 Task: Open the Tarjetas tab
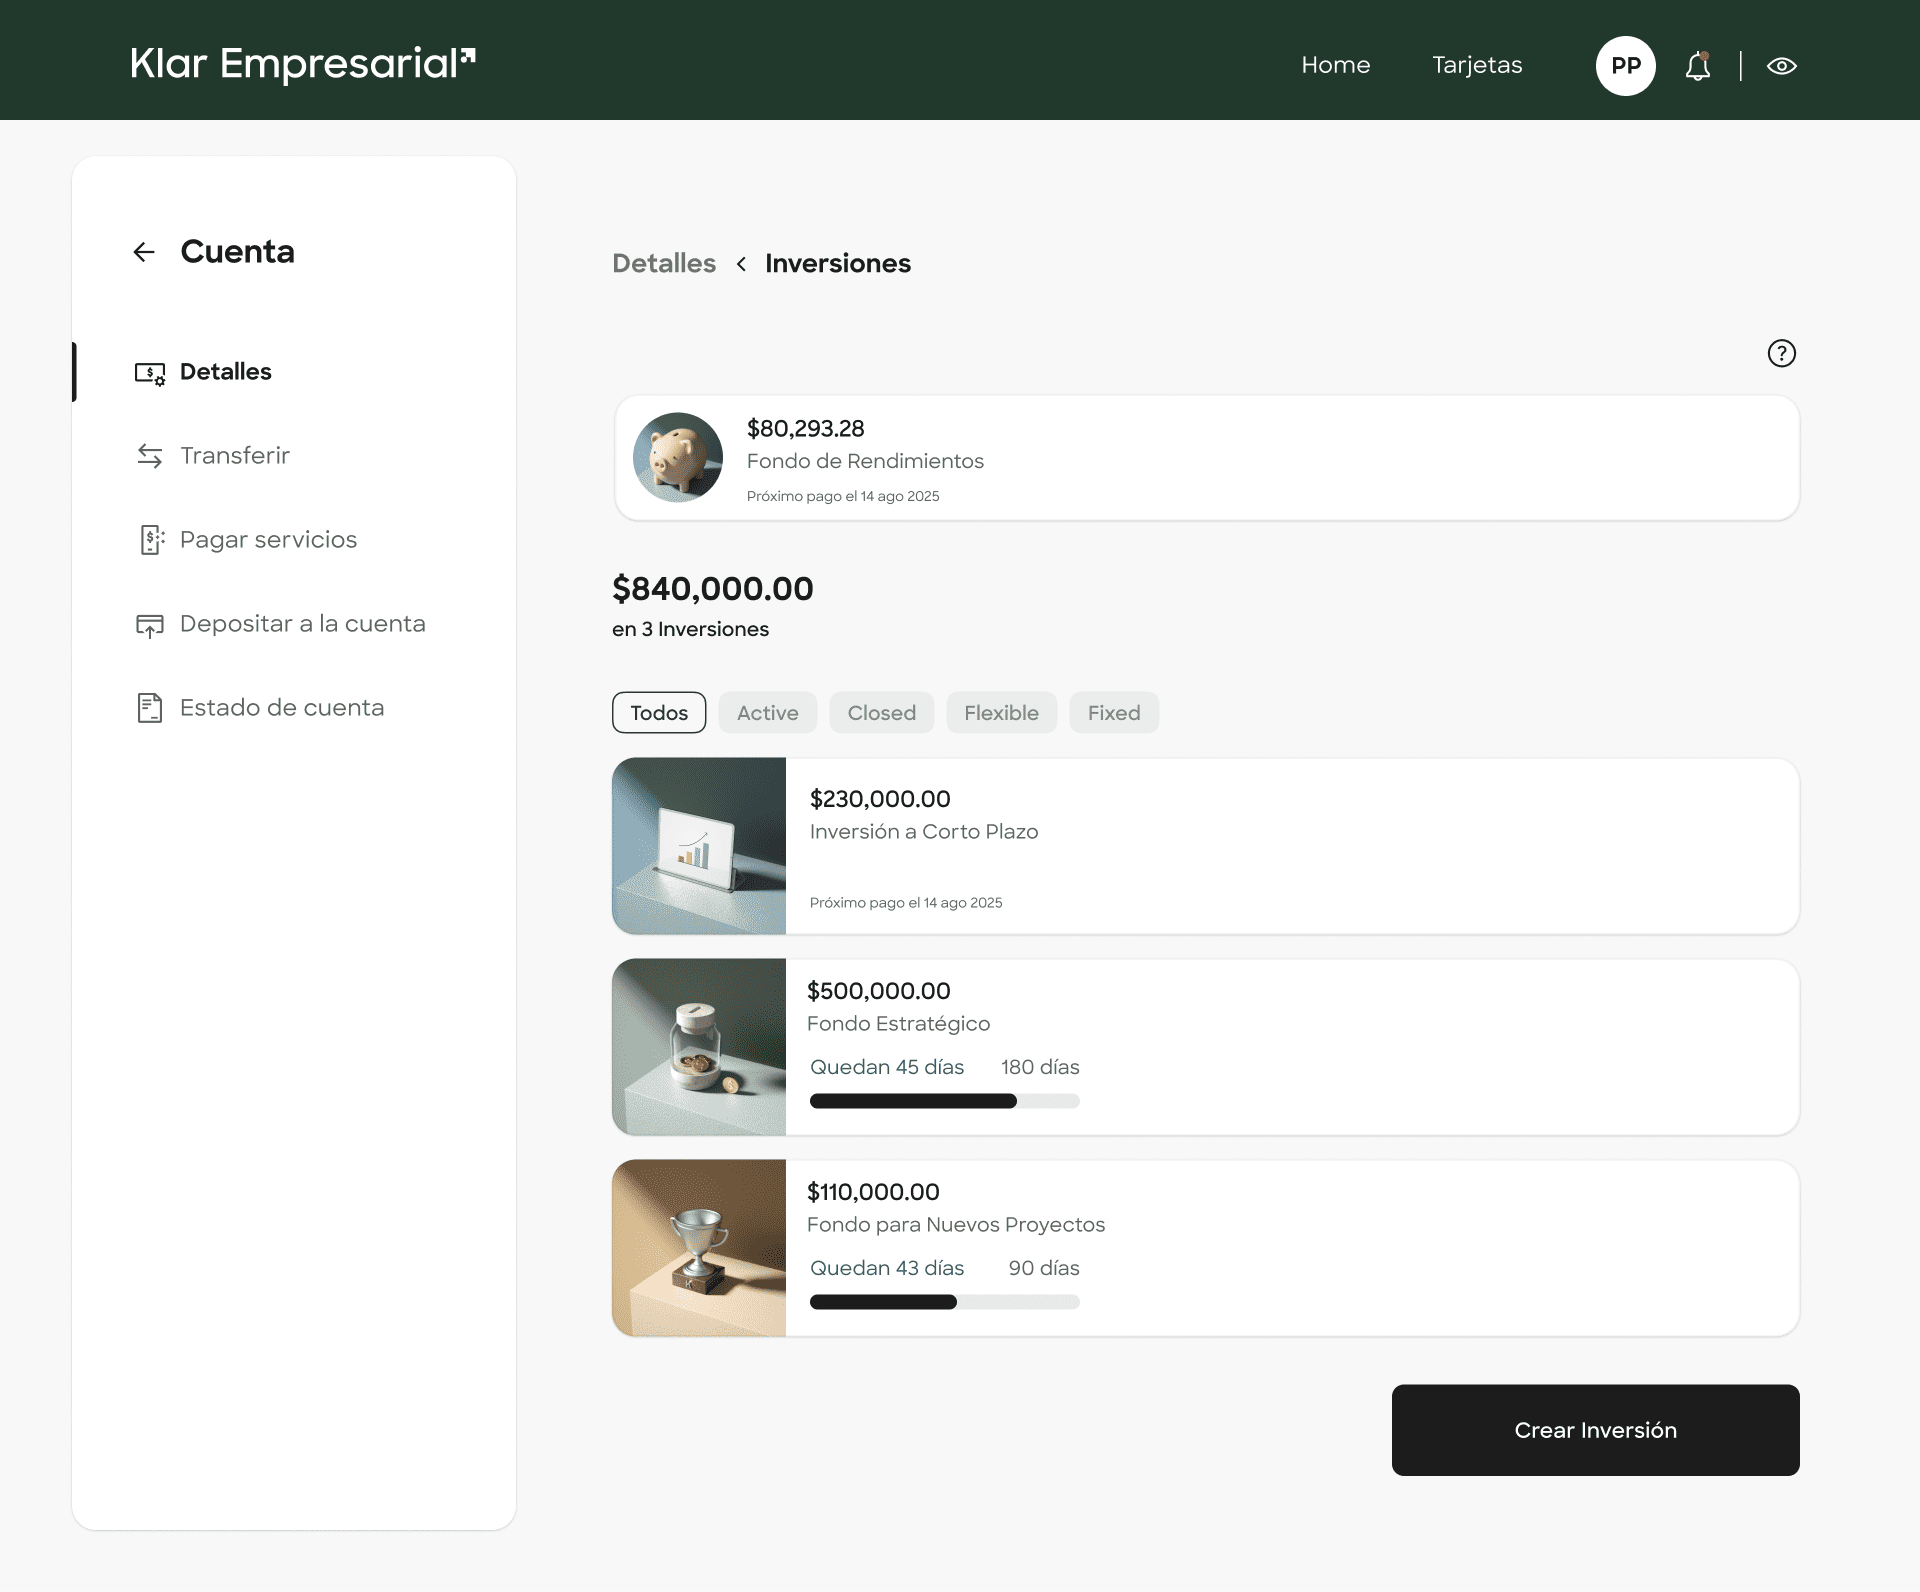(1476, 65)
